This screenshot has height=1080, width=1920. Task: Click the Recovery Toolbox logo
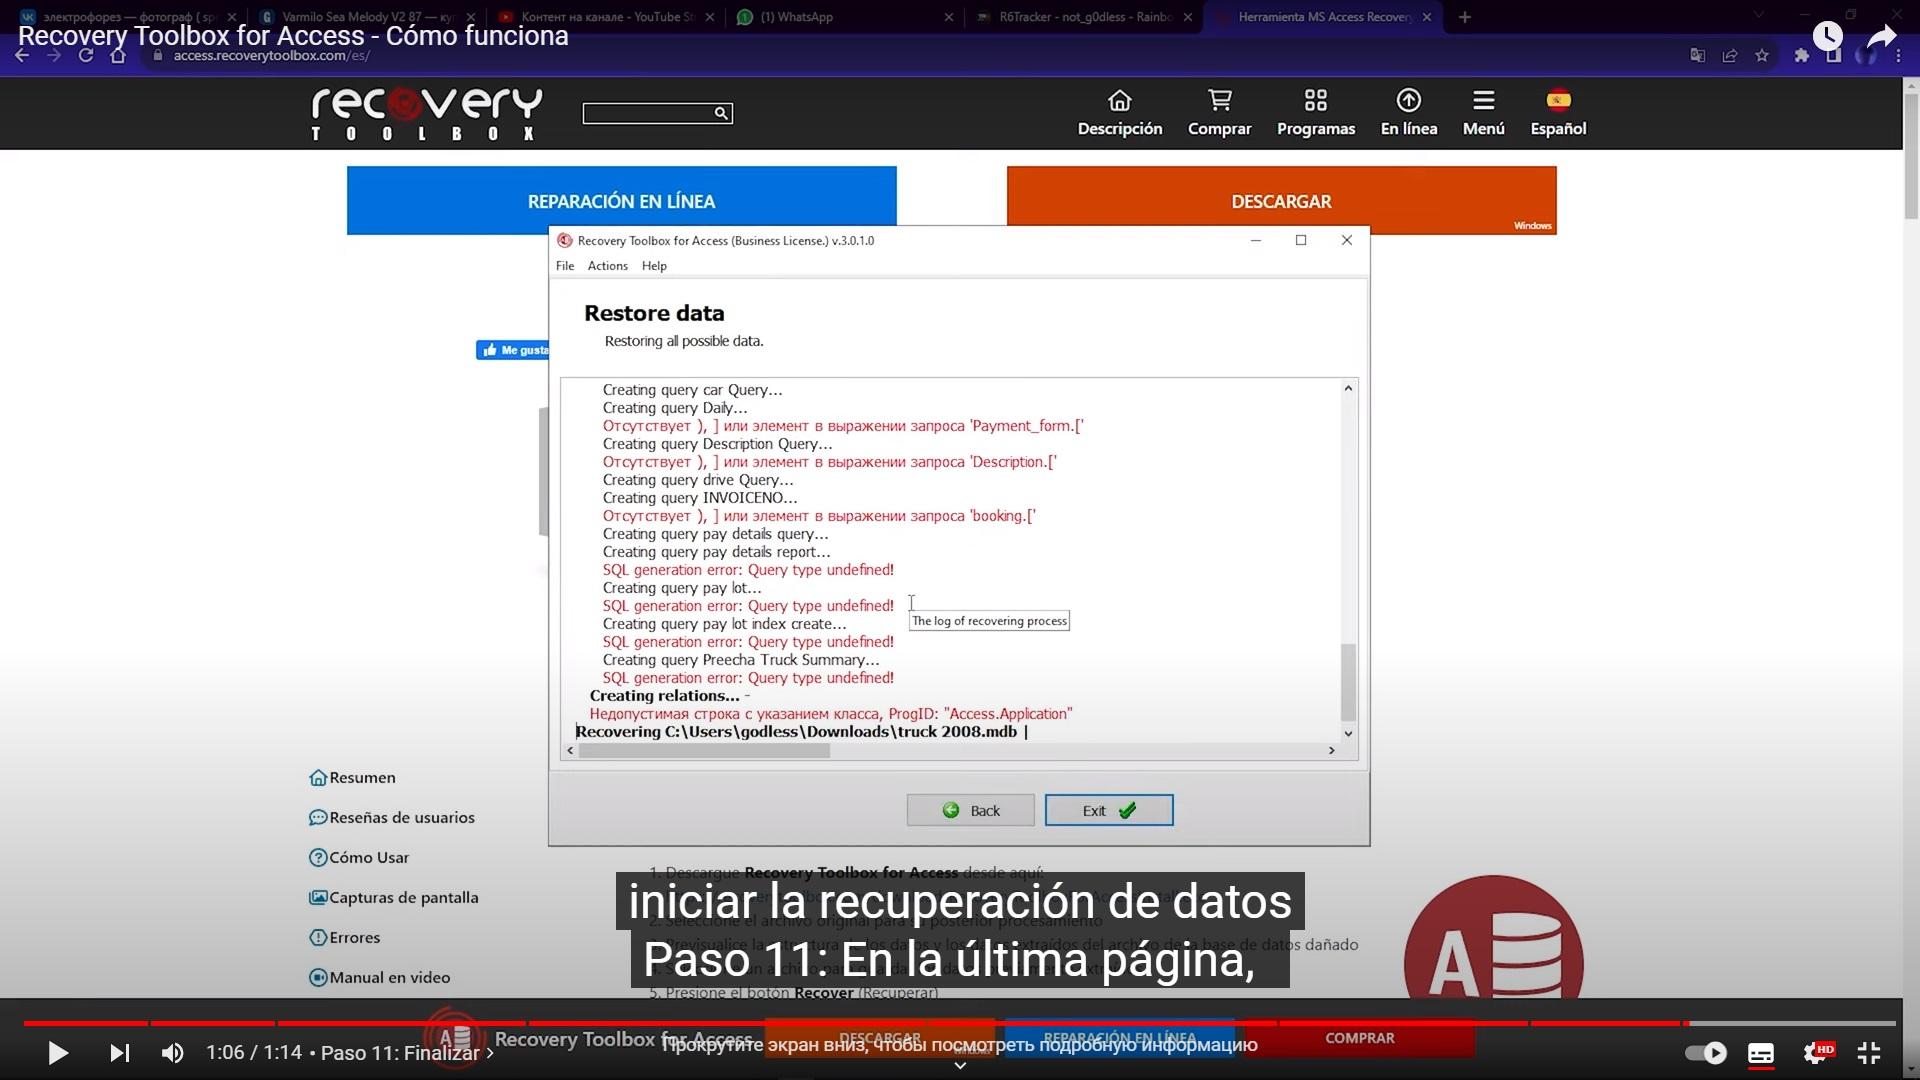coord(427,114)
